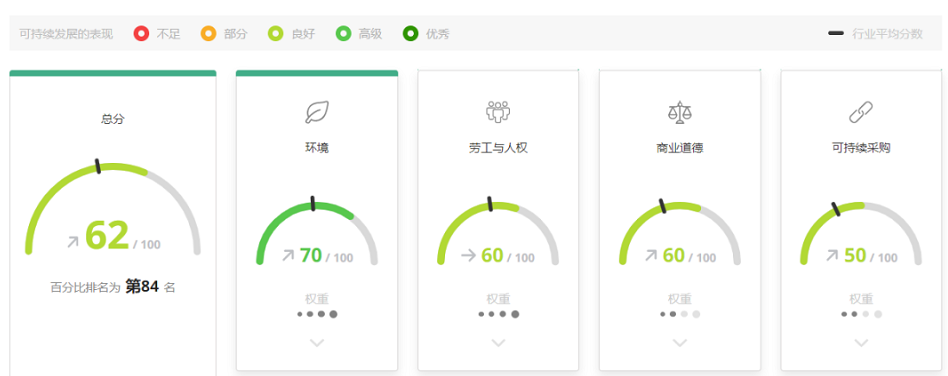This screenshot has width=948, height=376.
Task: Click the 劳工与人权 card title
Action: (x=498, y=148)
